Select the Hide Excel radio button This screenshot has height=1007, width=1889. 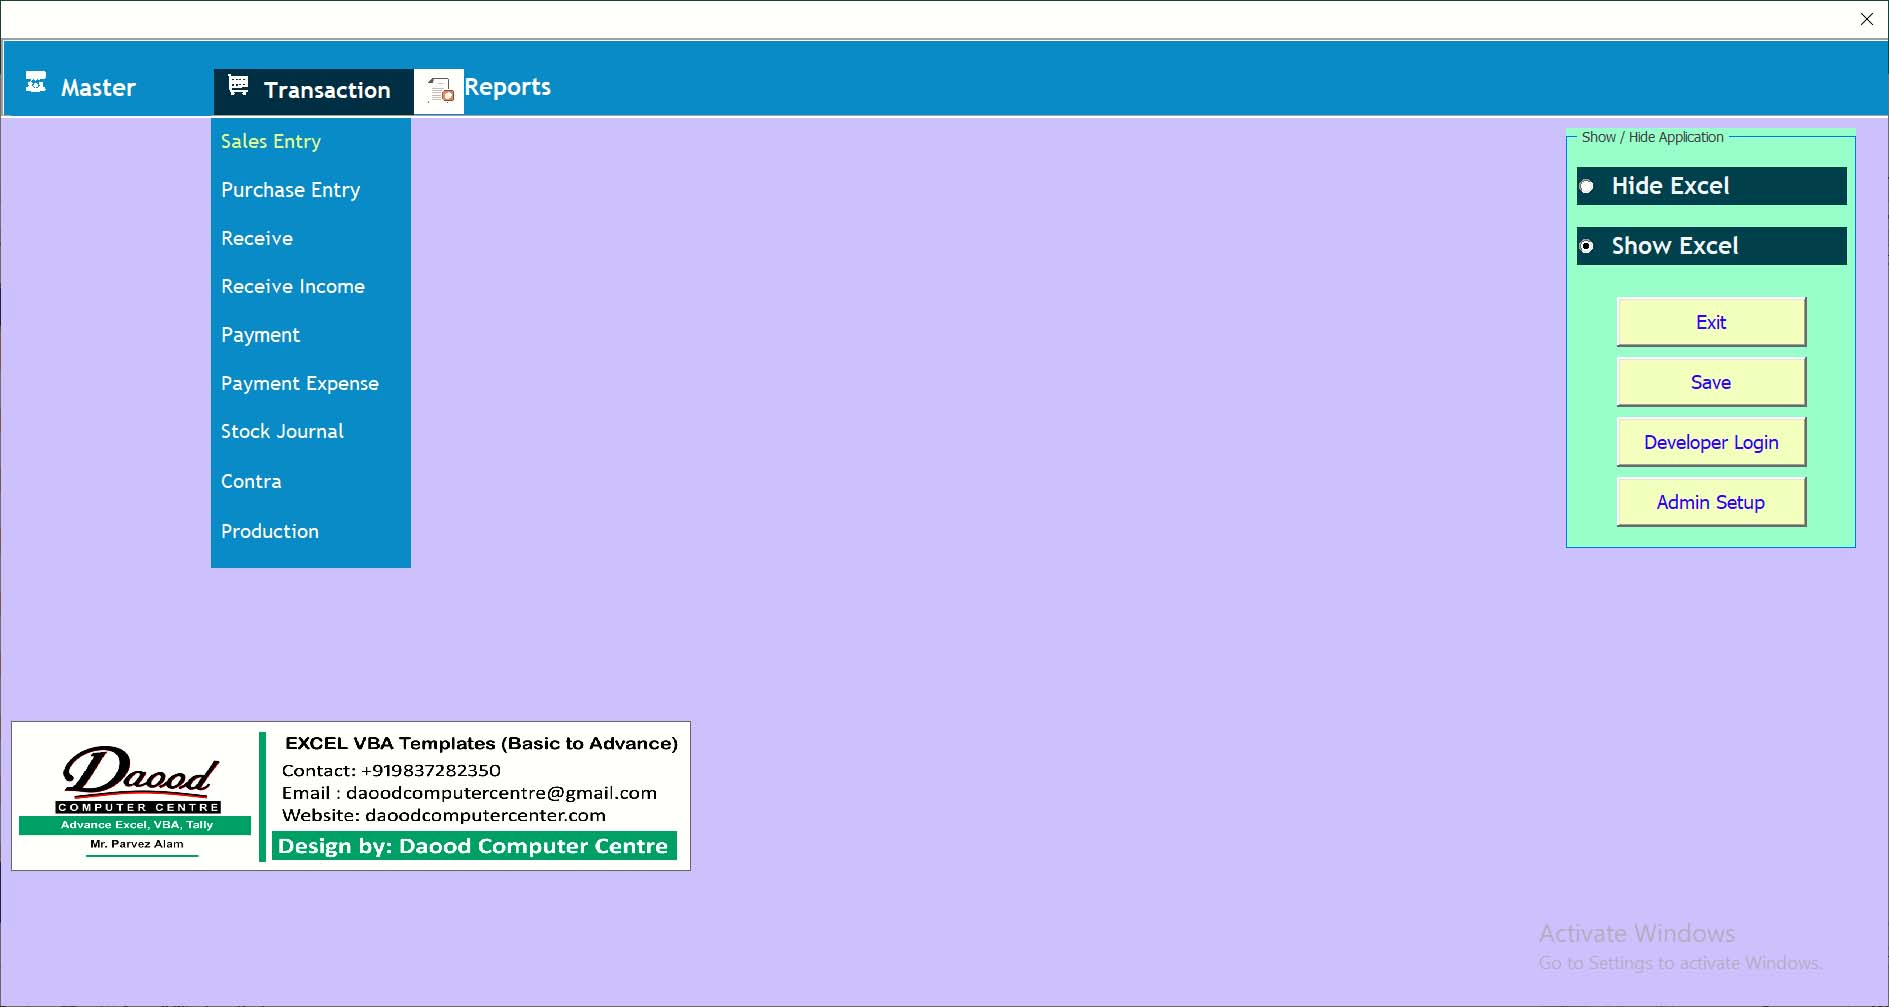point(1587,187)
